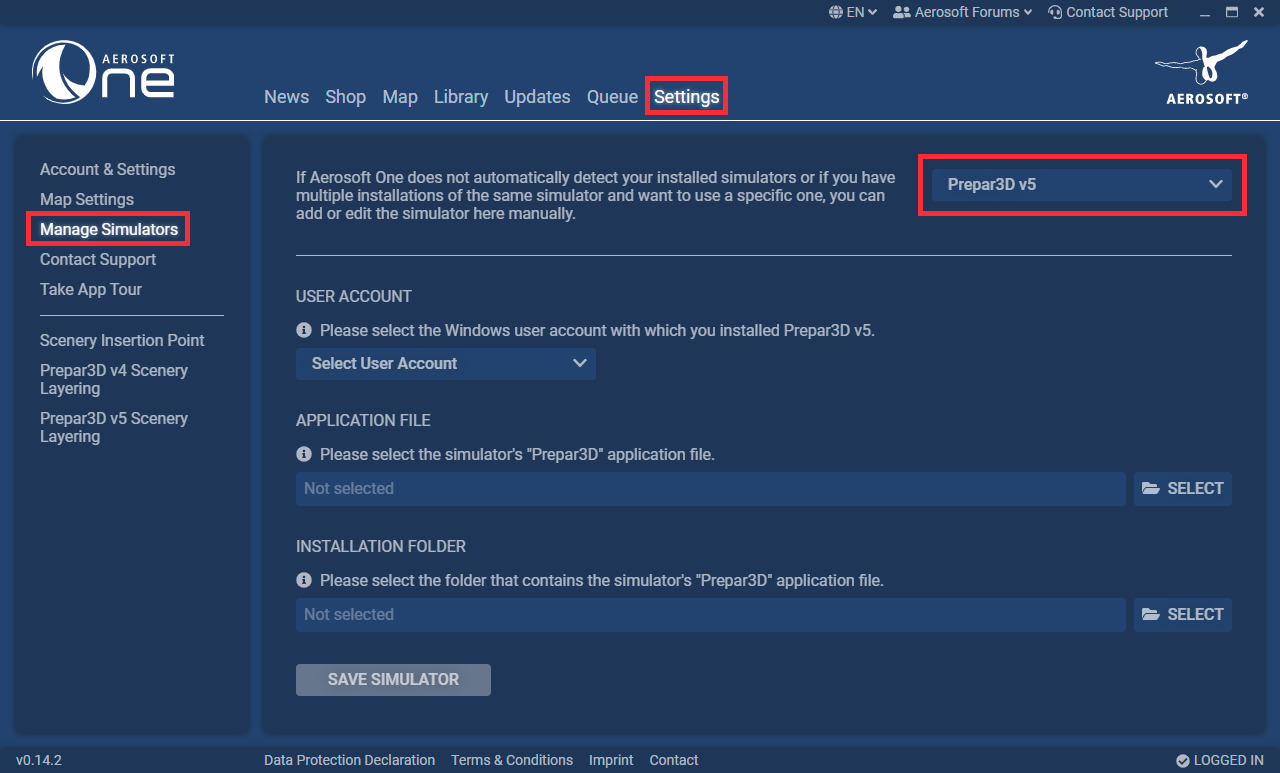1280x773 pixels.
Task: Open the EN language dropdown
Action: [853, 12]
